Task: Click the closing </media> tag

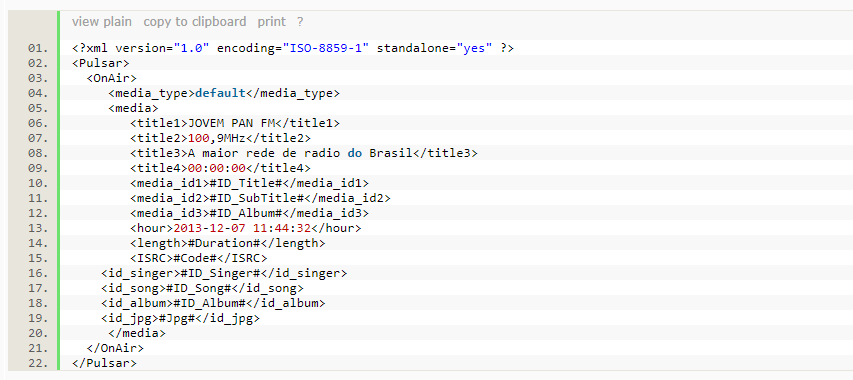Action: [137, 333]
